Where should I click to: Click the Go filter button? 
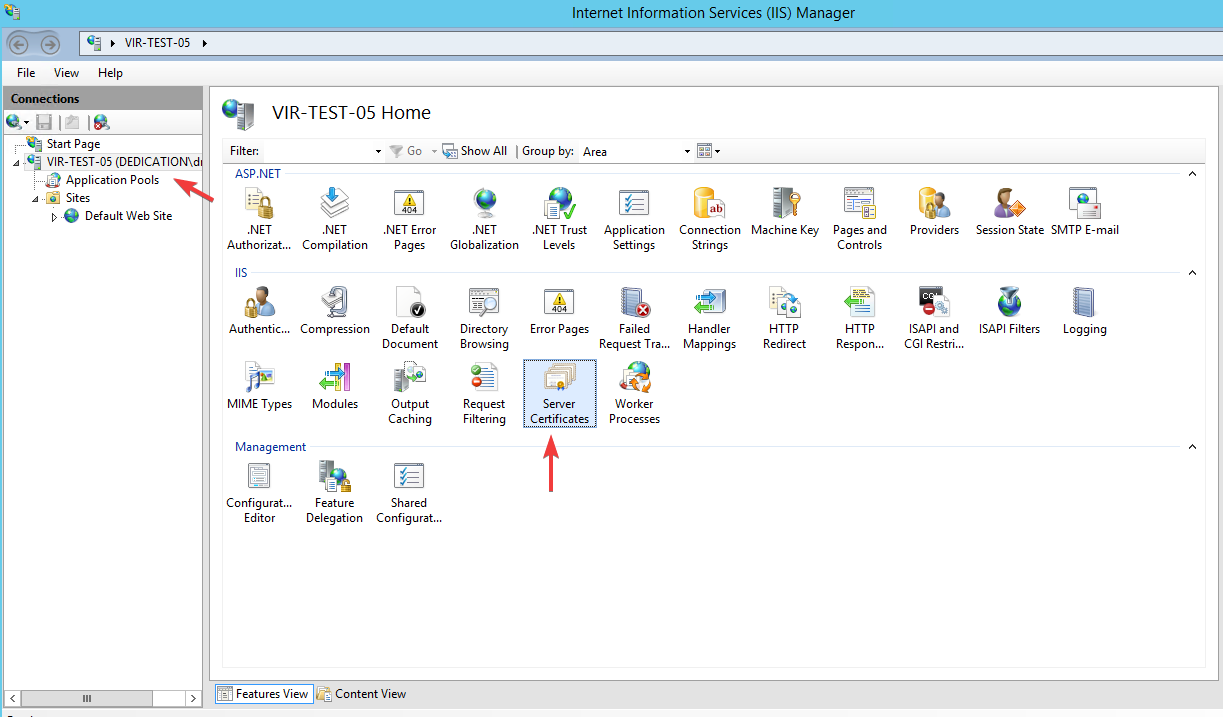coord(406,151)
